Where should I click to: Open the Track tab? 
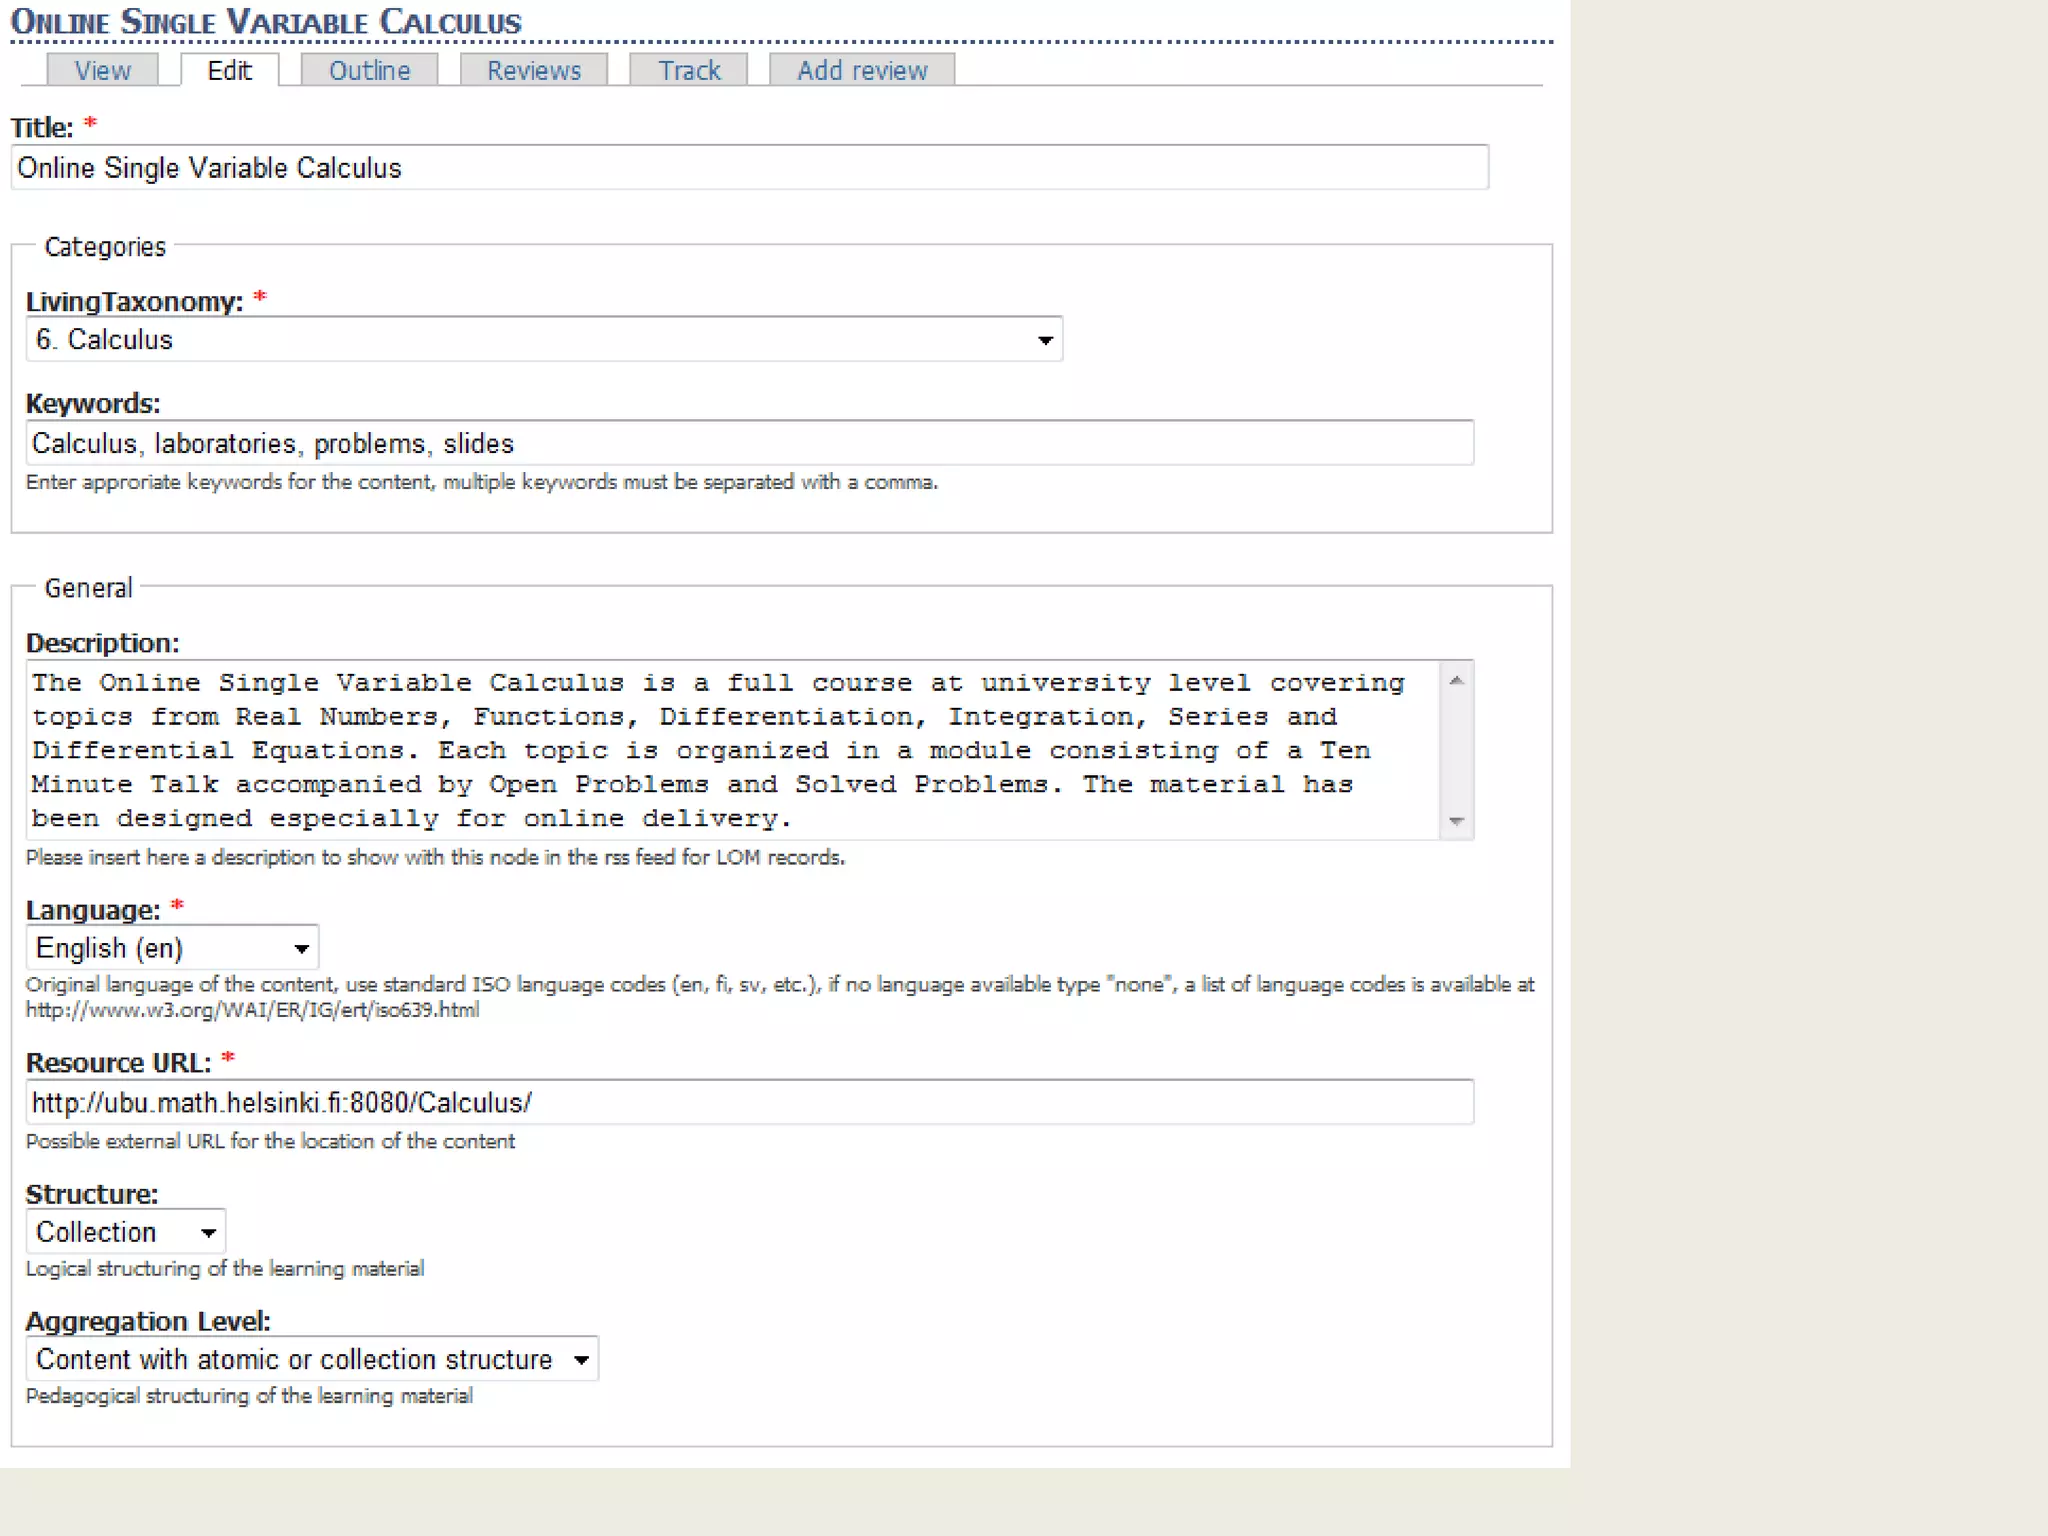click(689, 70)
